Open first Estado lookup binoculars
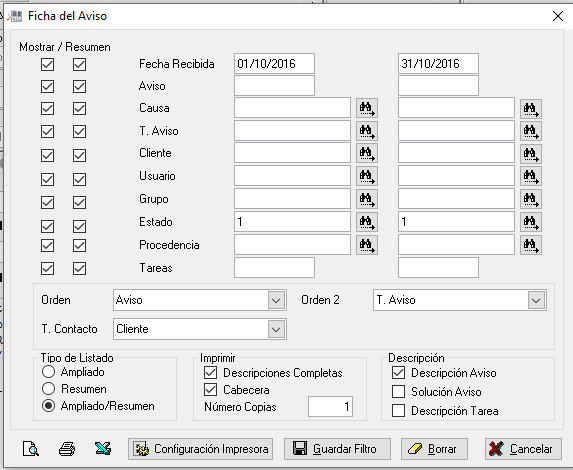 click(367, 222)
